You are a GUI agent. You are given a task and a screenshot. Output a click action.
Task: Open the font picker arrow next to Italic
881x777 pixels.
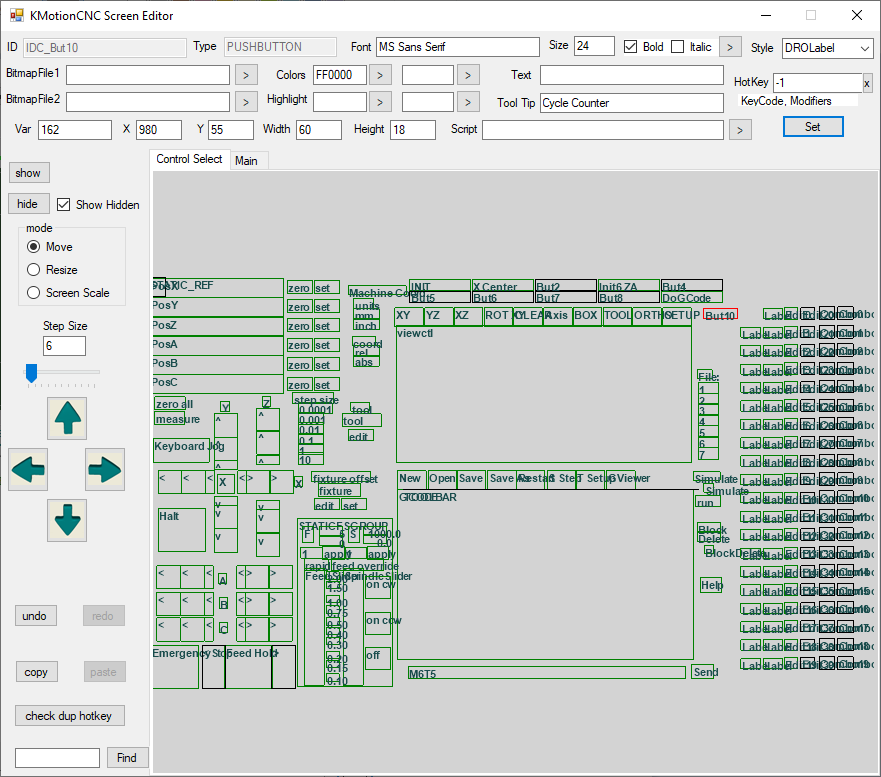[731, 47]
